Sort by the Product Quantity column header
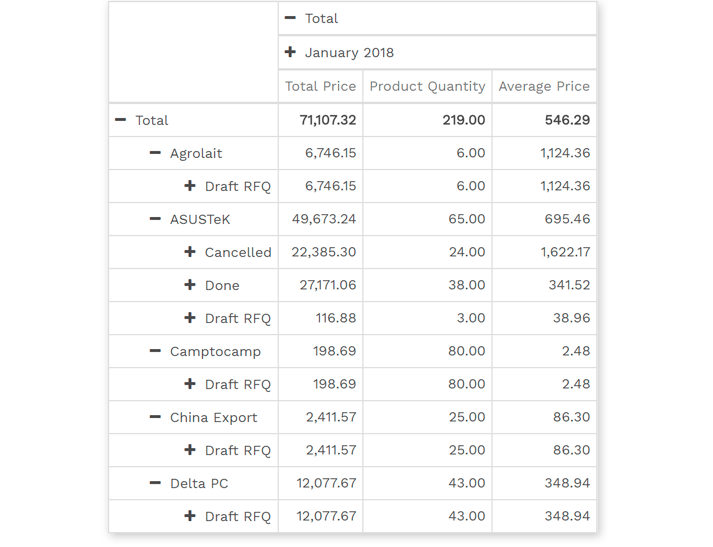713x547 pixels. [427, 86]
